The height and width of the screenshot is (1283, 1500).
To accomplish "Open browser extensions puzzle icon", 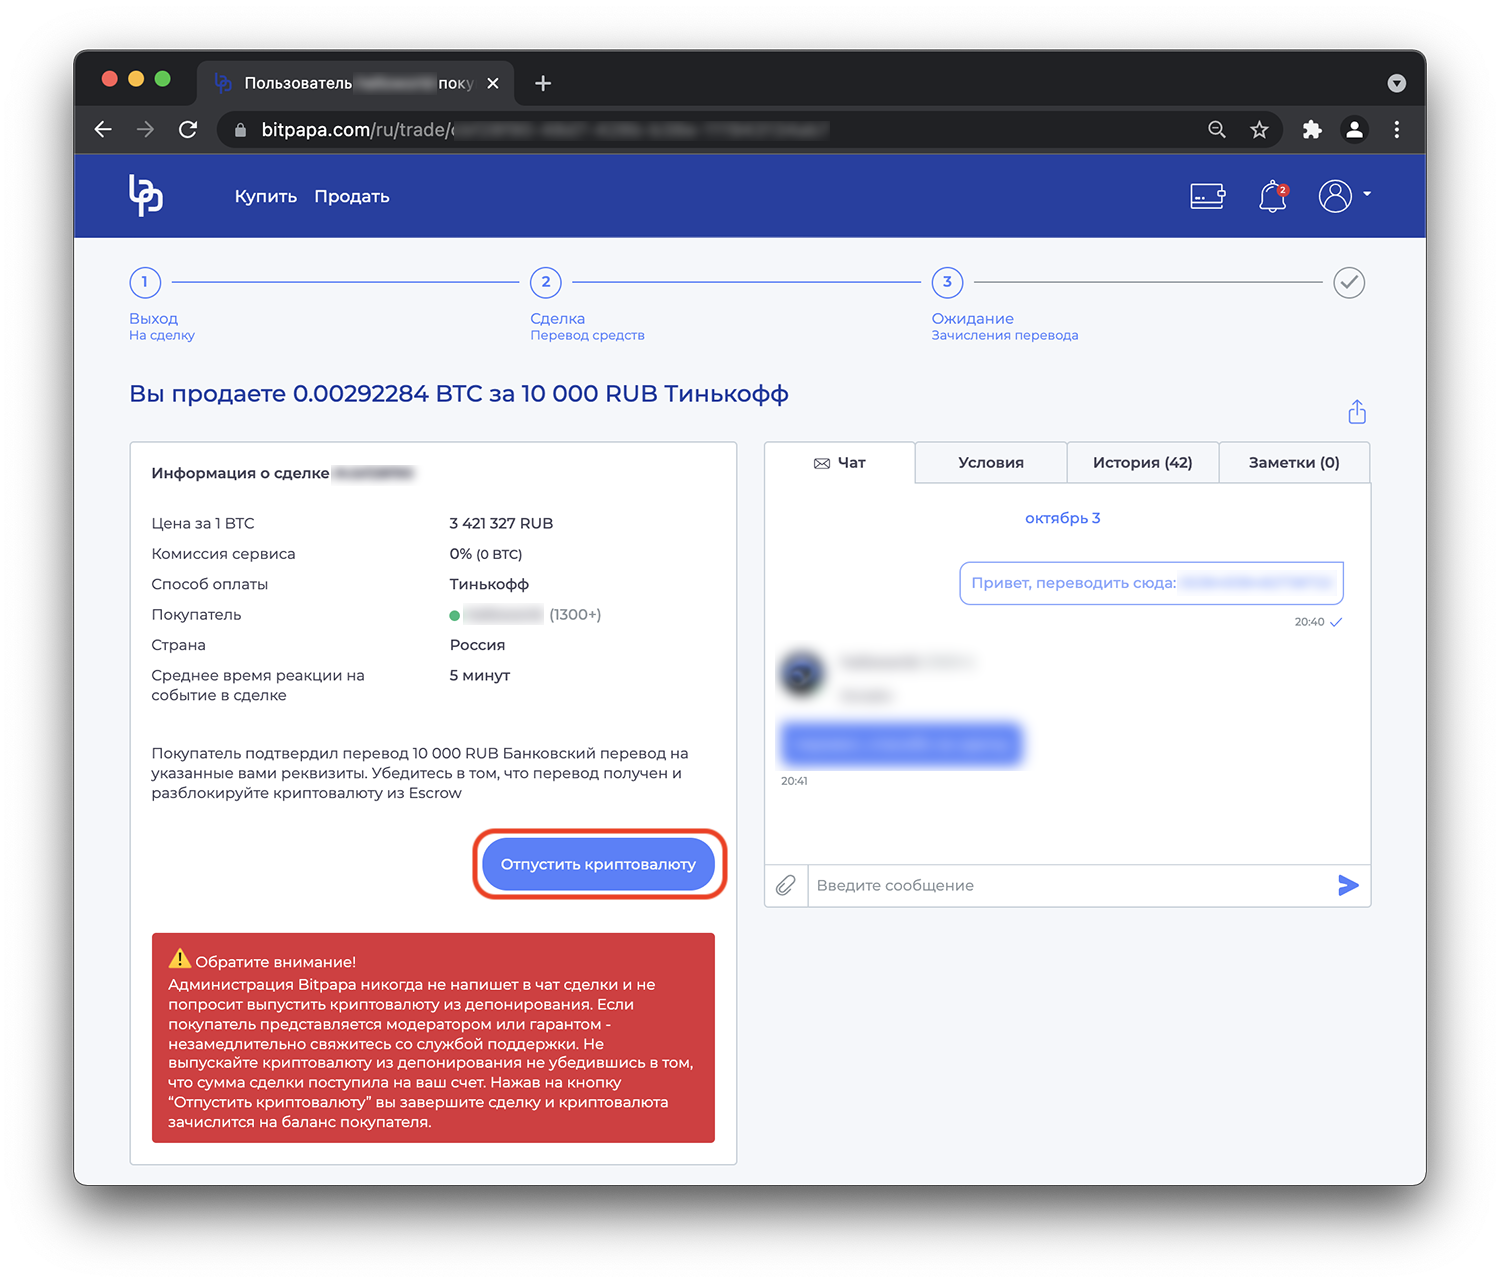I will (1312, 129).
